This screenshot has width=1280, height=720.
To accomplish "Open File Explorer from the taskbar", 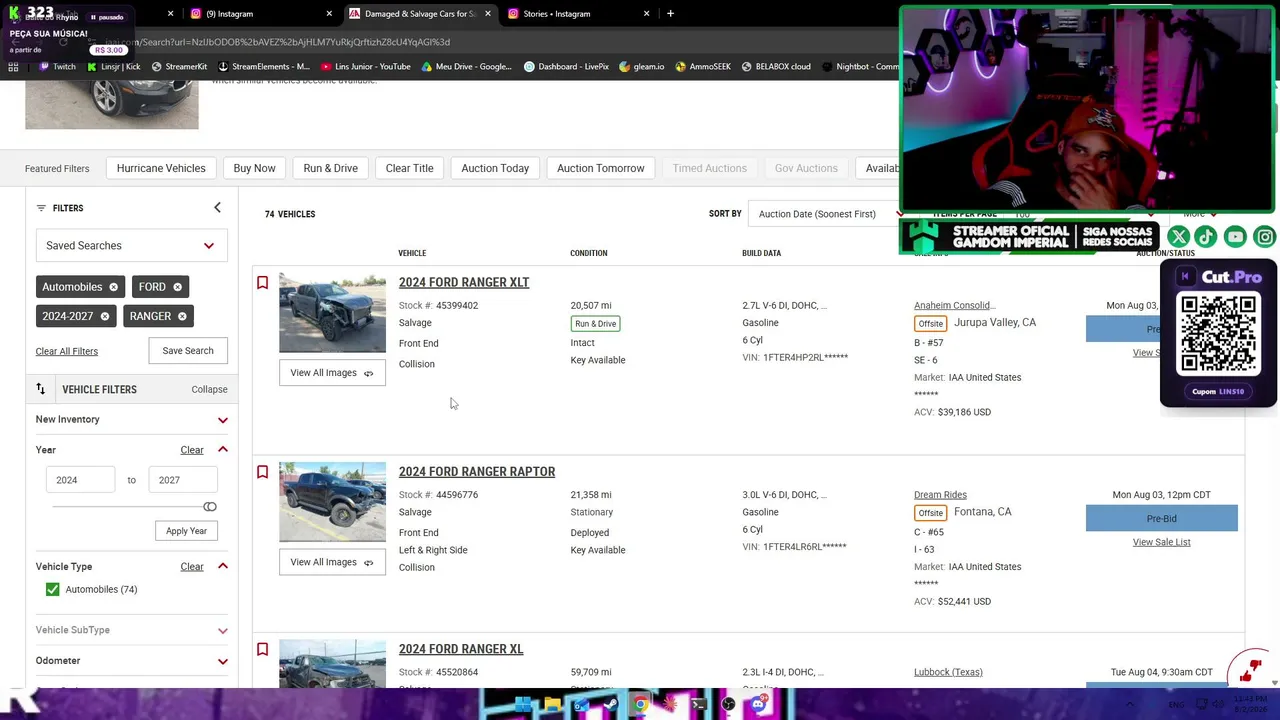I will [x=552, y=704].
